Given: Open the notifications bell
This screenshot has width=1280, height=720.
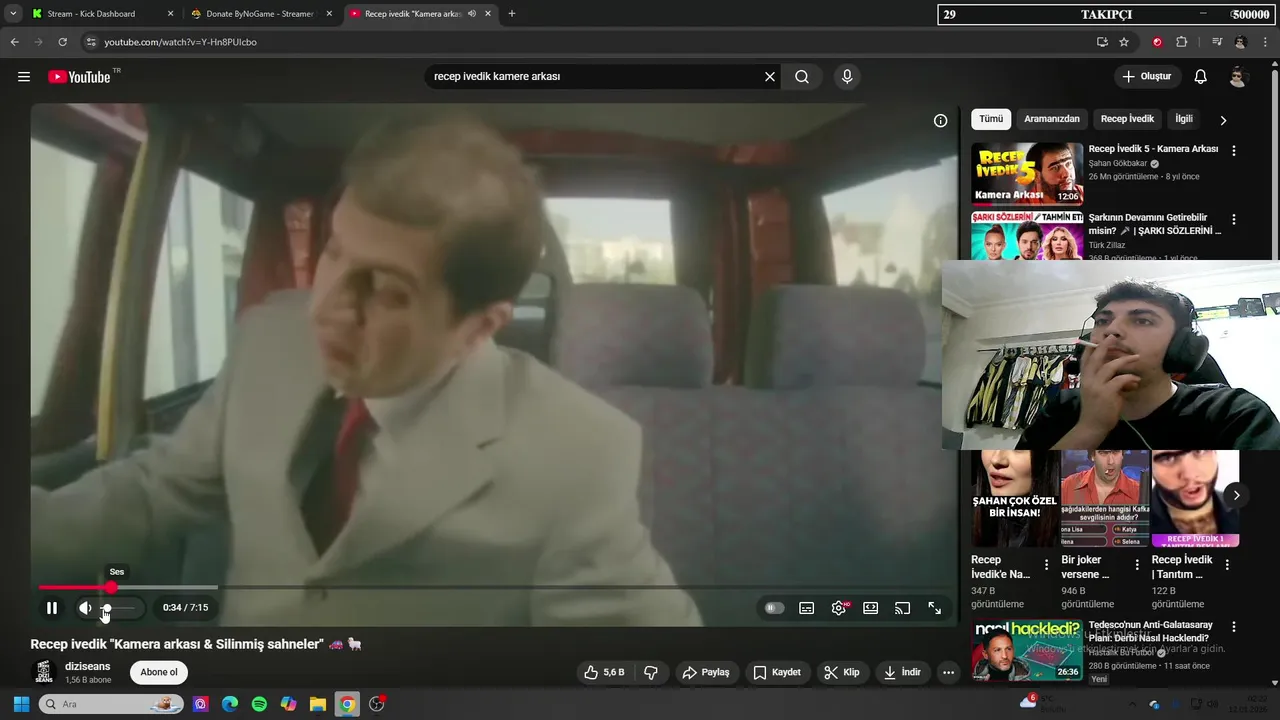Looking at the screenshot, I should point(1201,77).
